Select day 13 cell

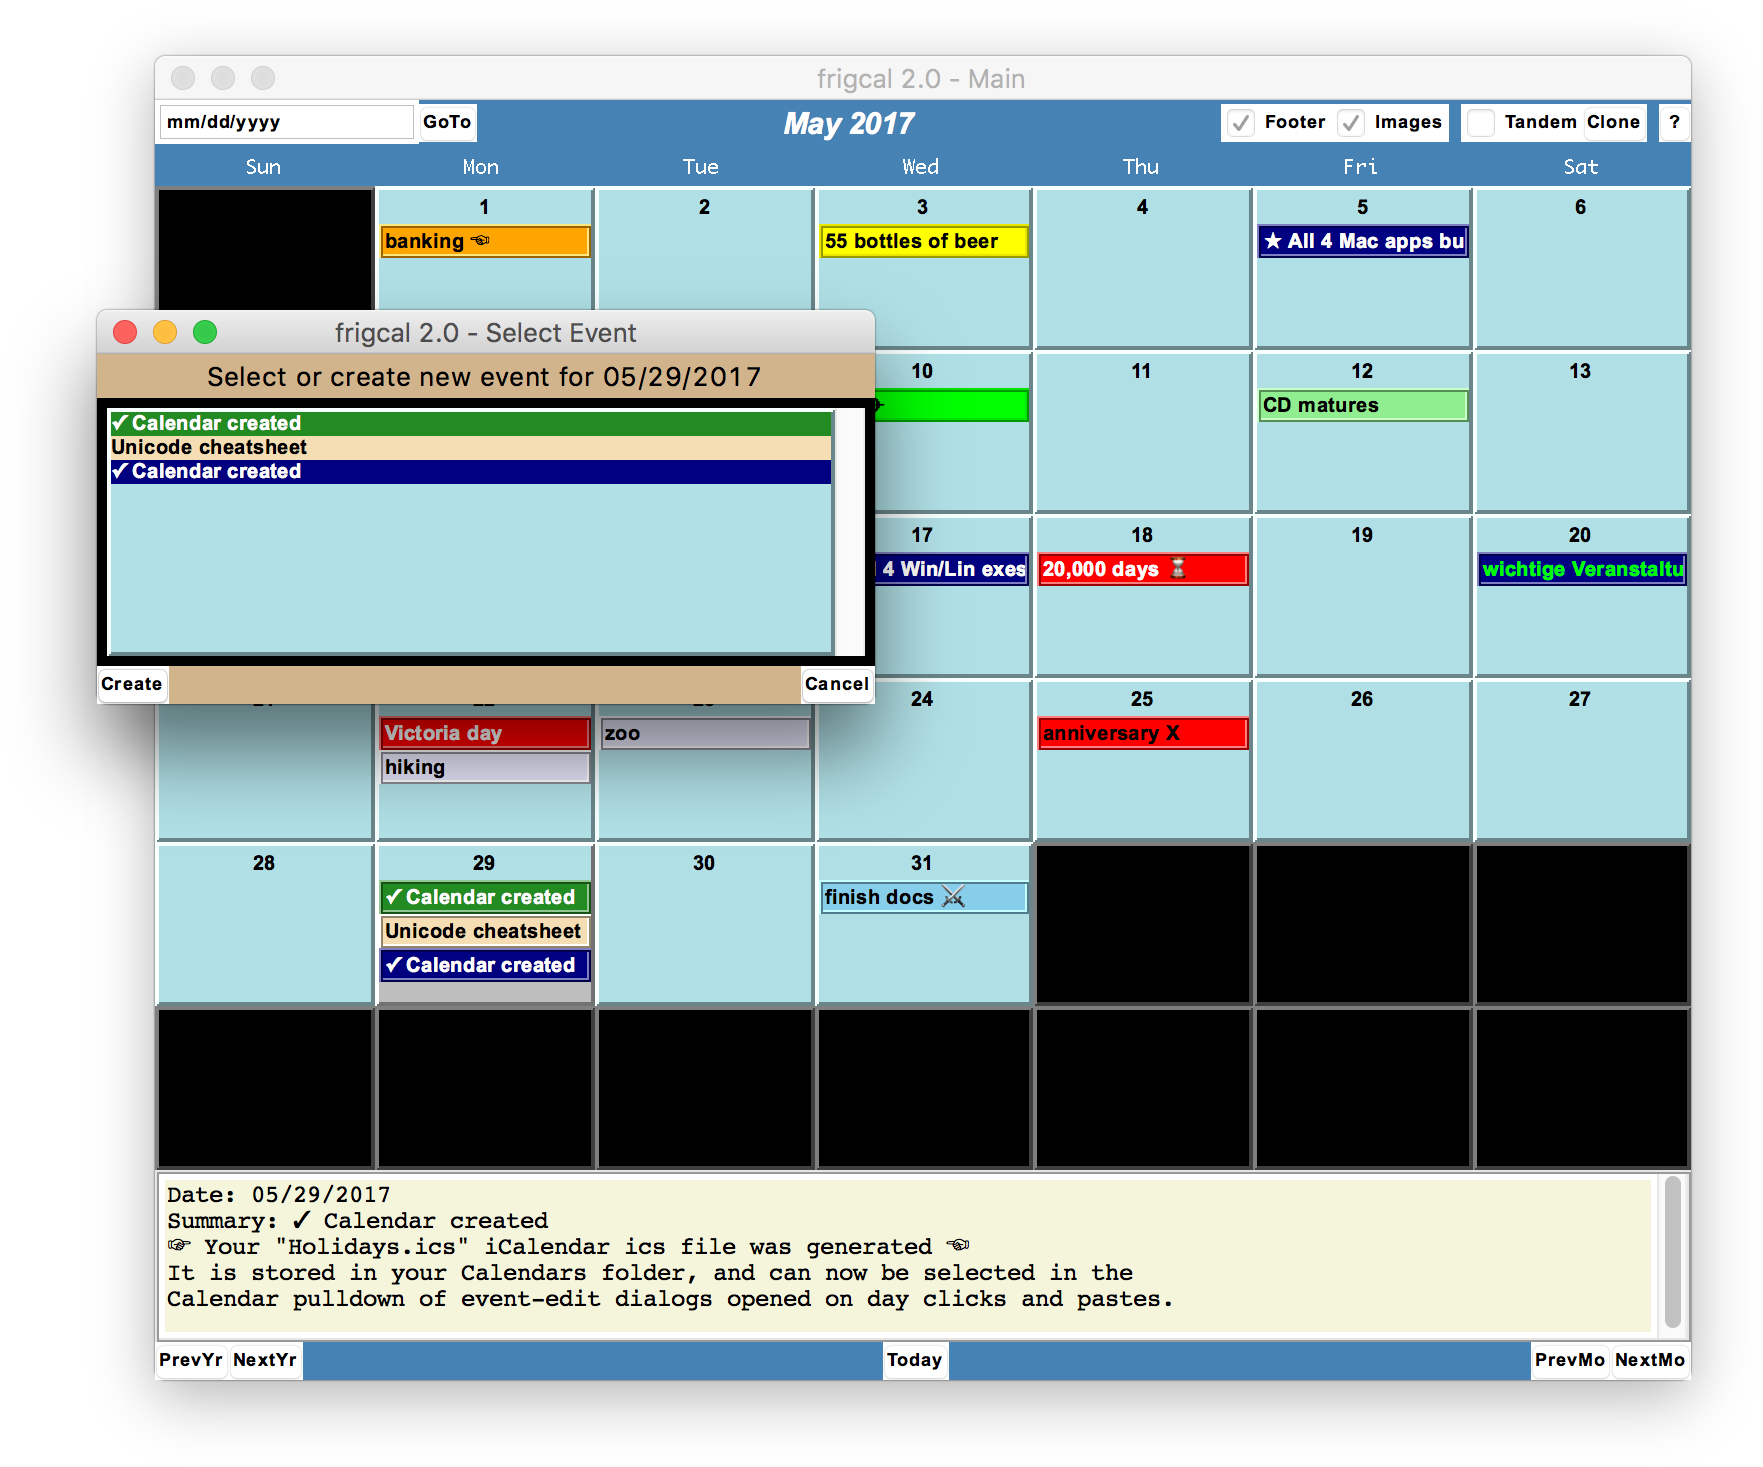coord(1582,432)
